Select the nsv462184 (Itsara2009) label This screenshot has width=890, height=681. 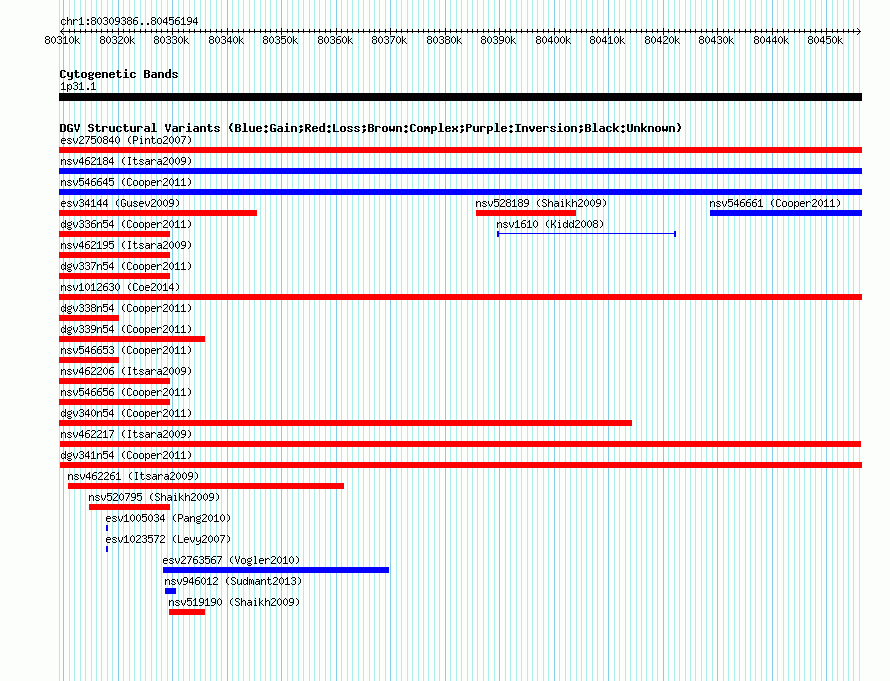coord(126,161)
